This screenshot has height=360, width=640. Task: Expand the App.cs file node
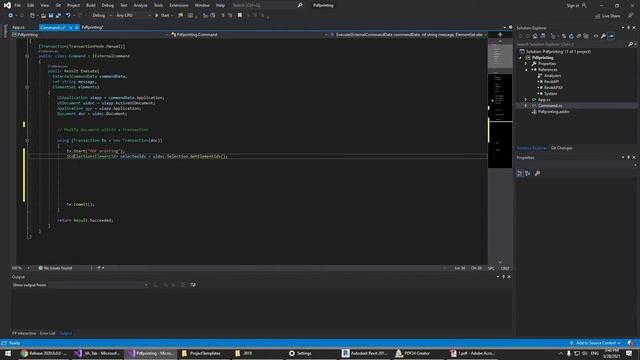click(526, 100)
